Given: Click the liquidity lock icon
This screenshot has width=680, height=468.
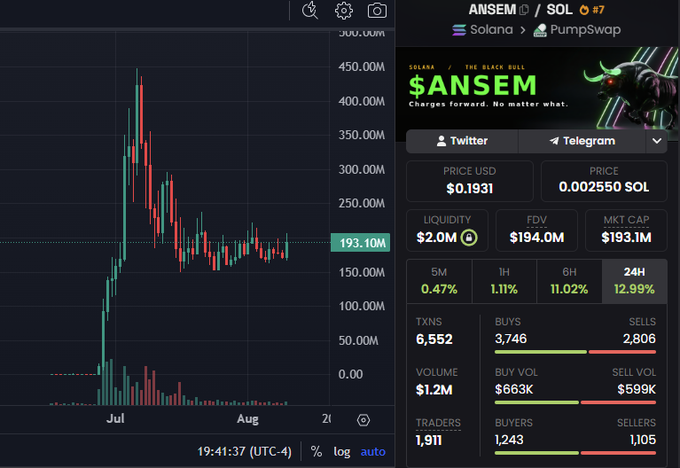Looking at the screenshot, I should [469, 237].
